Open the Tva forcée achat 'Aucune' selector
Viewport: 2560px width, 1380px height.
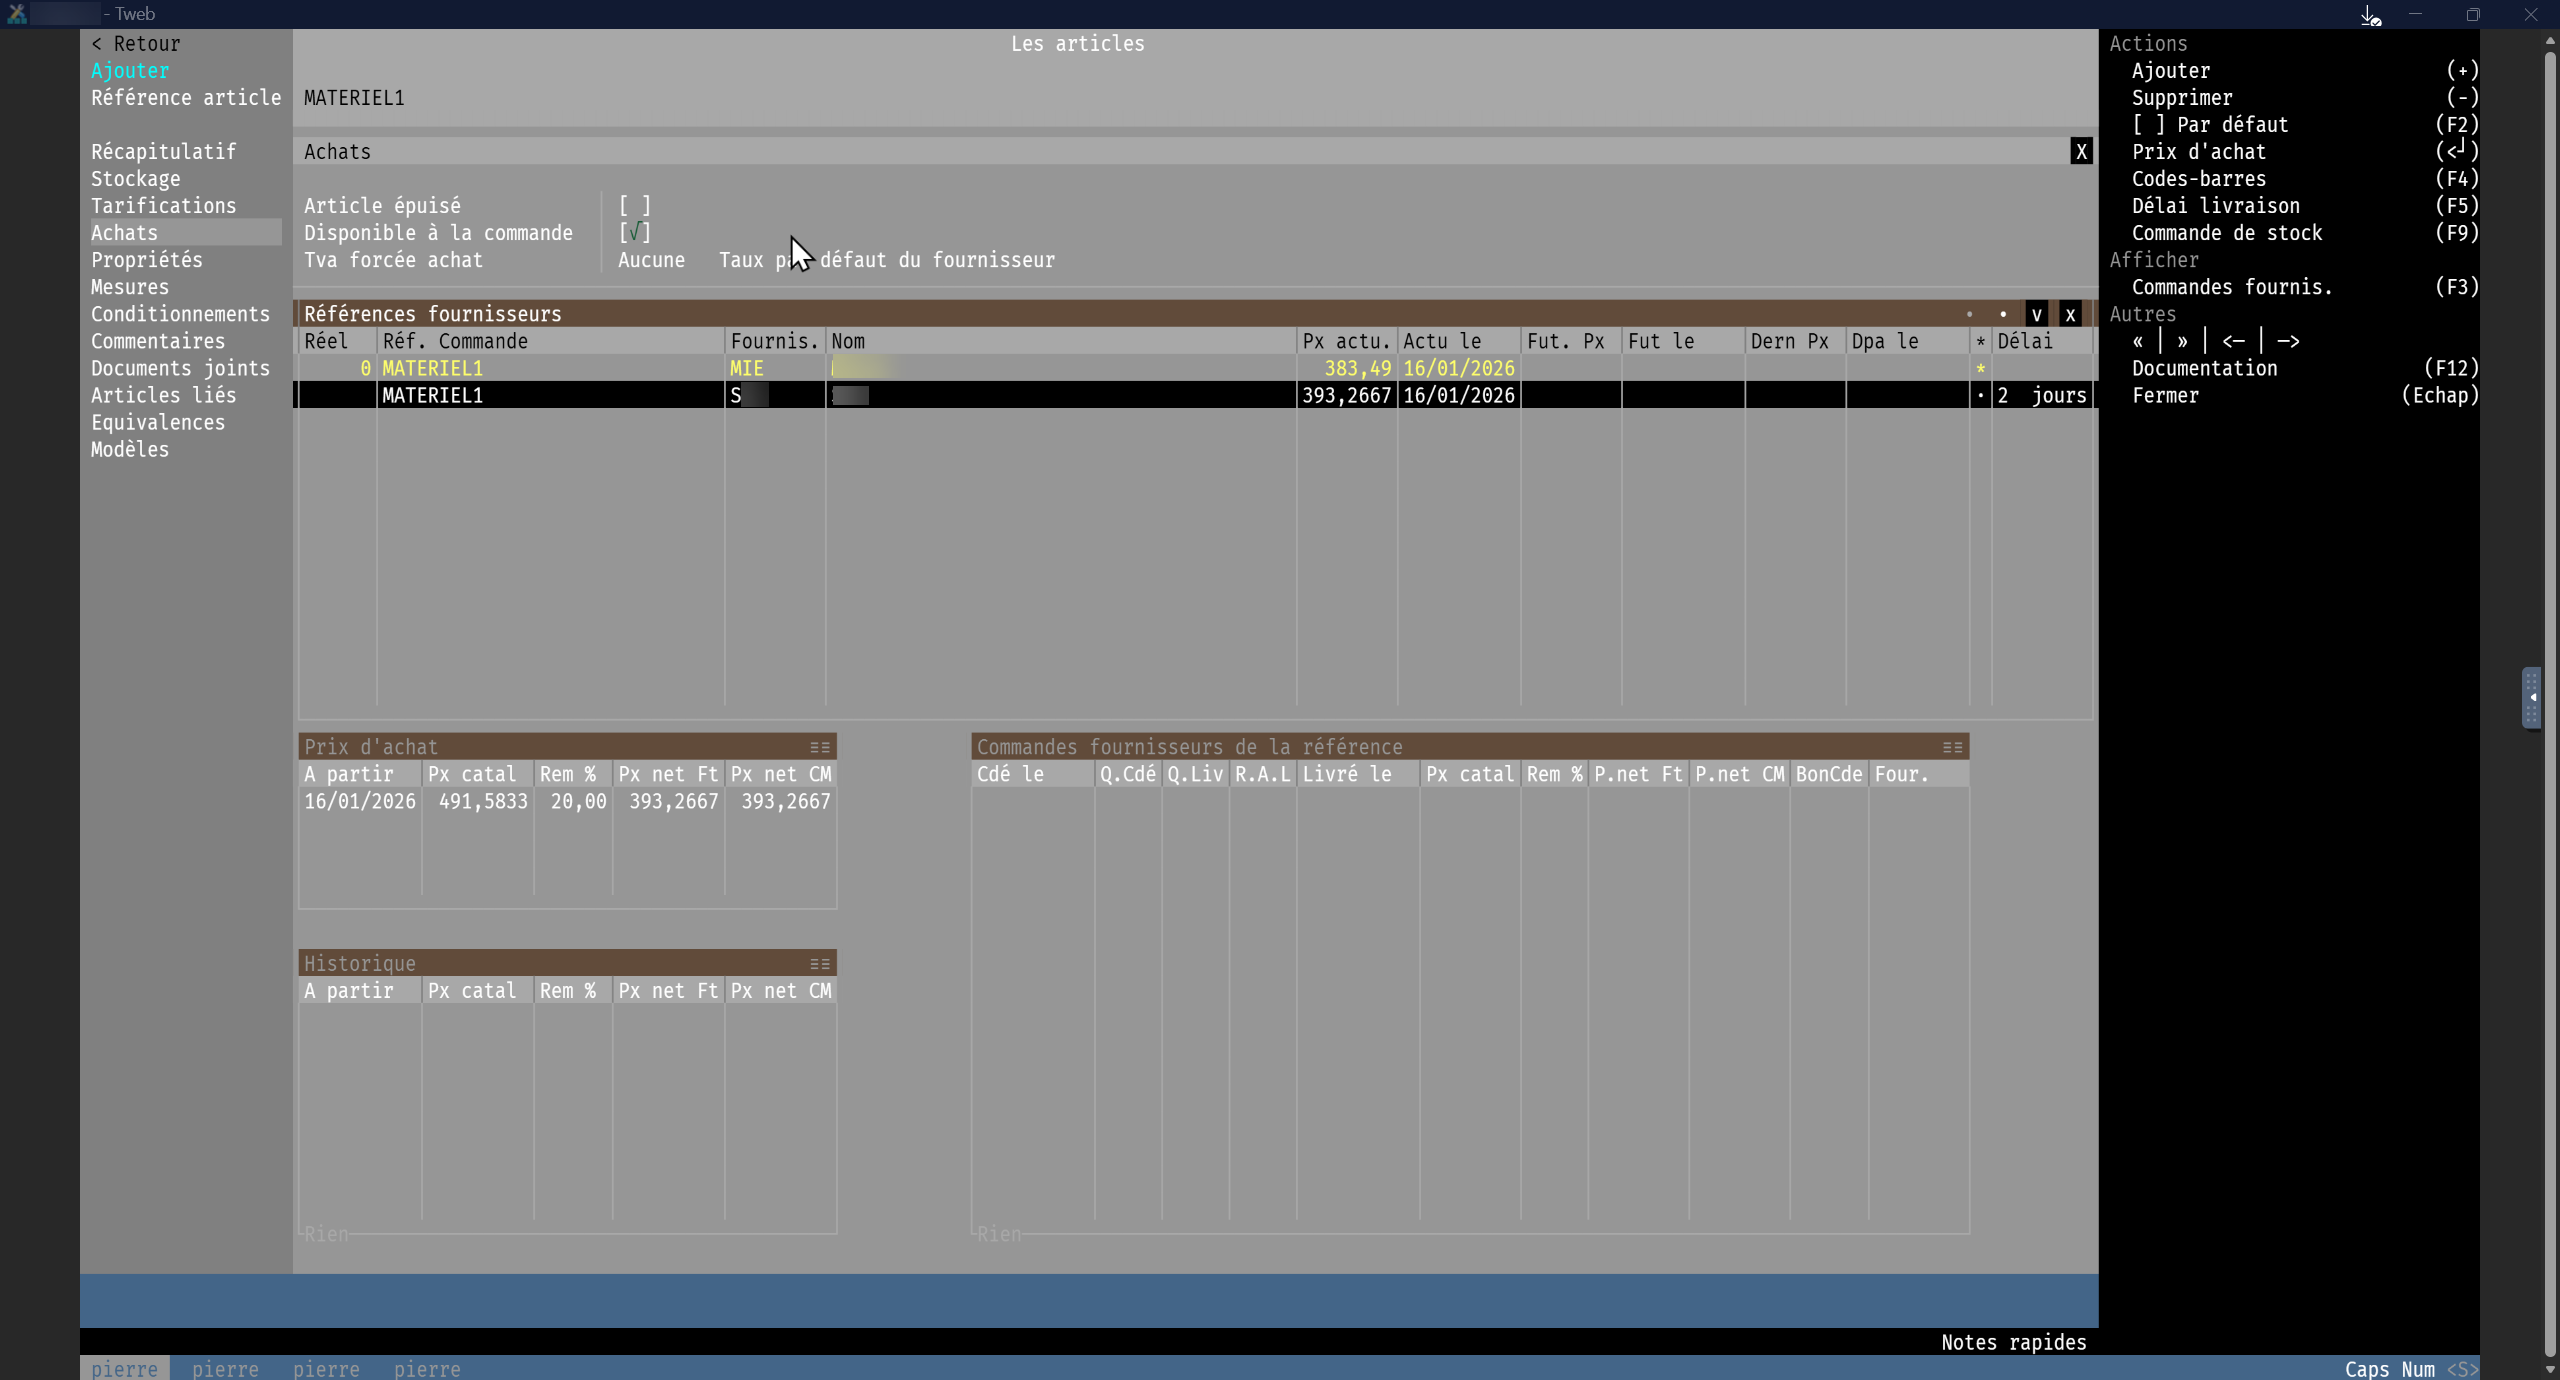click(651, 260)
